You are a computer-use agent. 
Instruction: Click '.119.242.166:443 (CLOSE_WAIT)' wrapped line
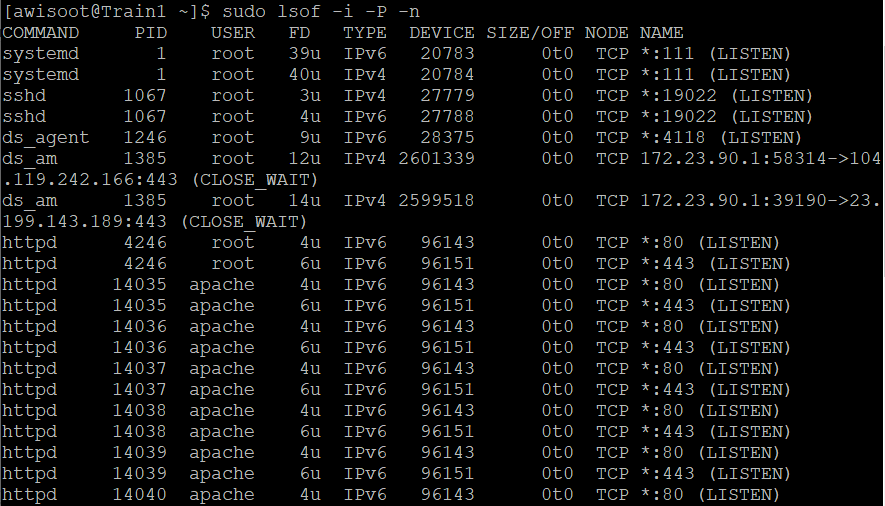point(160,180)
